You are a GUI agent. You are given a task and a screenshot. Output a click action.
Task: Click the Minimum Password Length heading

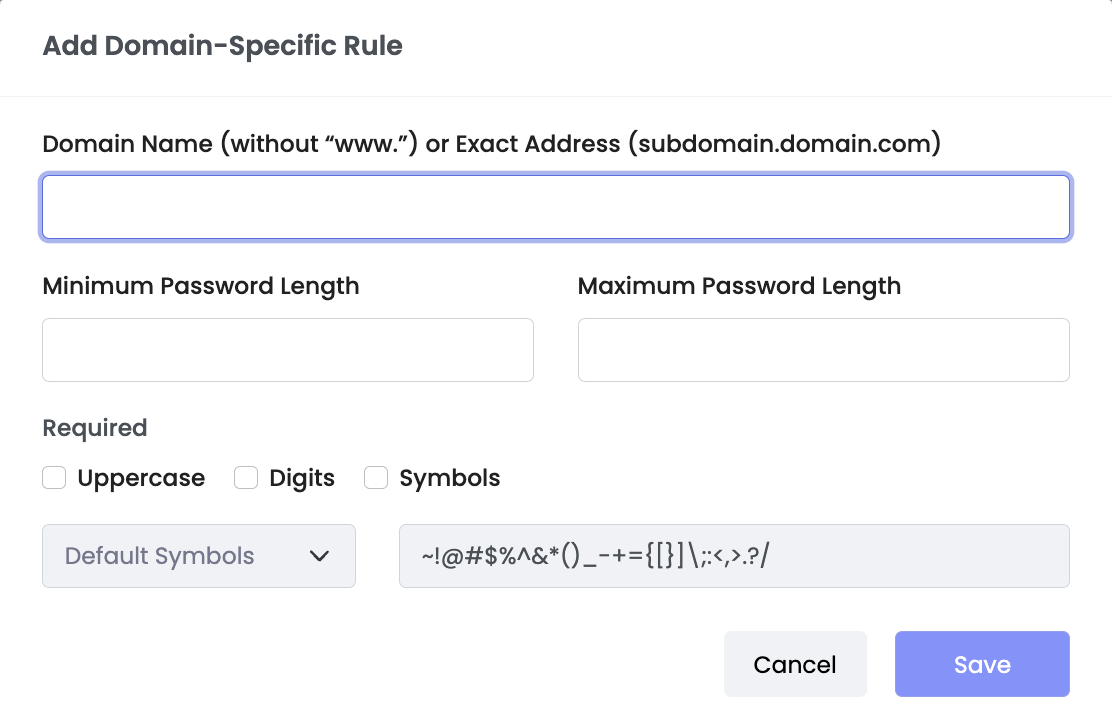click(200, 286)
